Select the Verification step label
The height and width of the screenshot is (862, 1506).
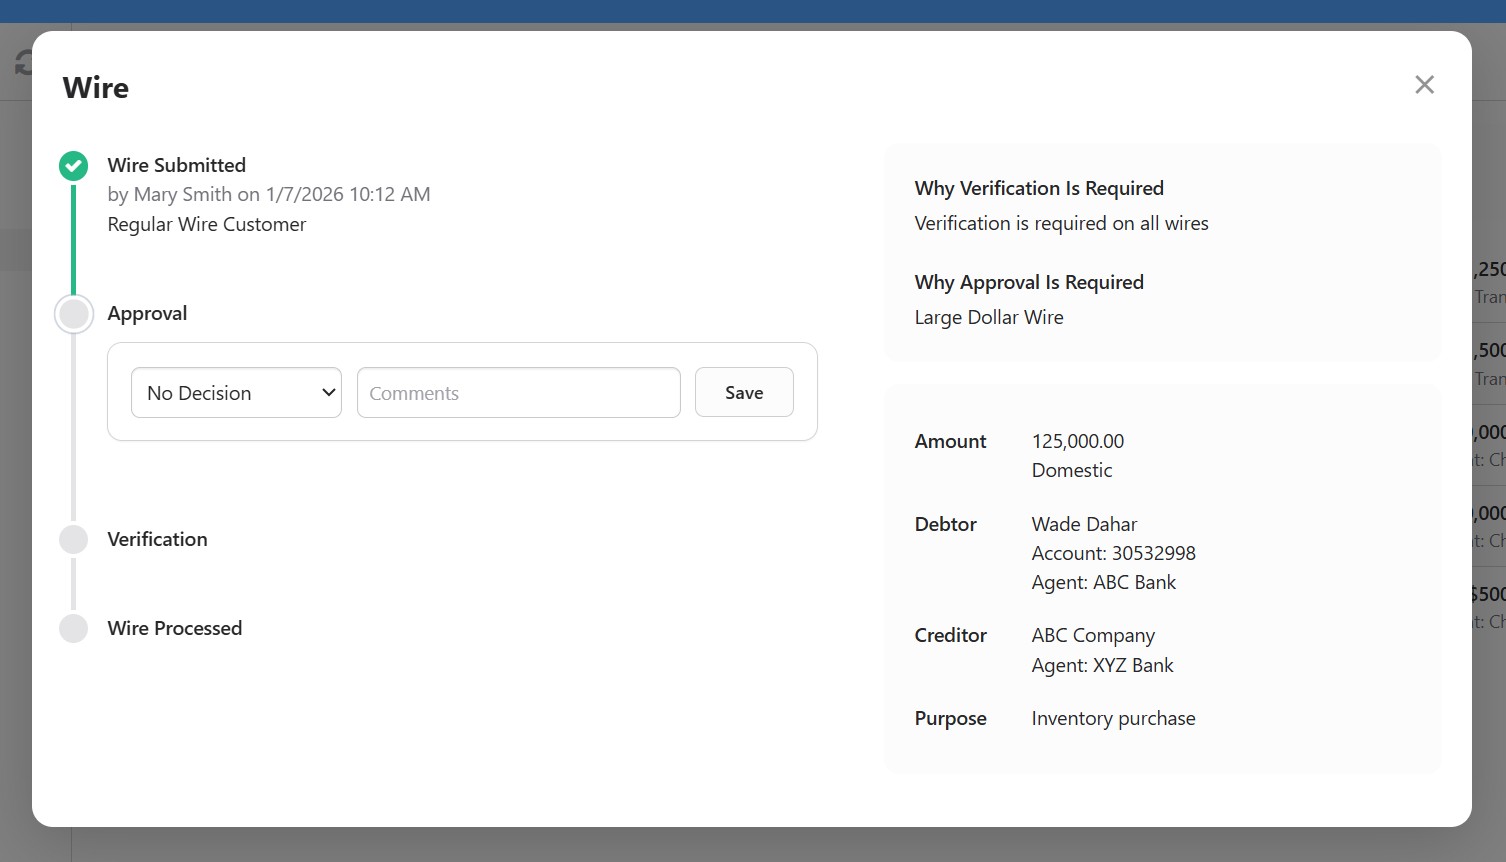coord(157,539)
